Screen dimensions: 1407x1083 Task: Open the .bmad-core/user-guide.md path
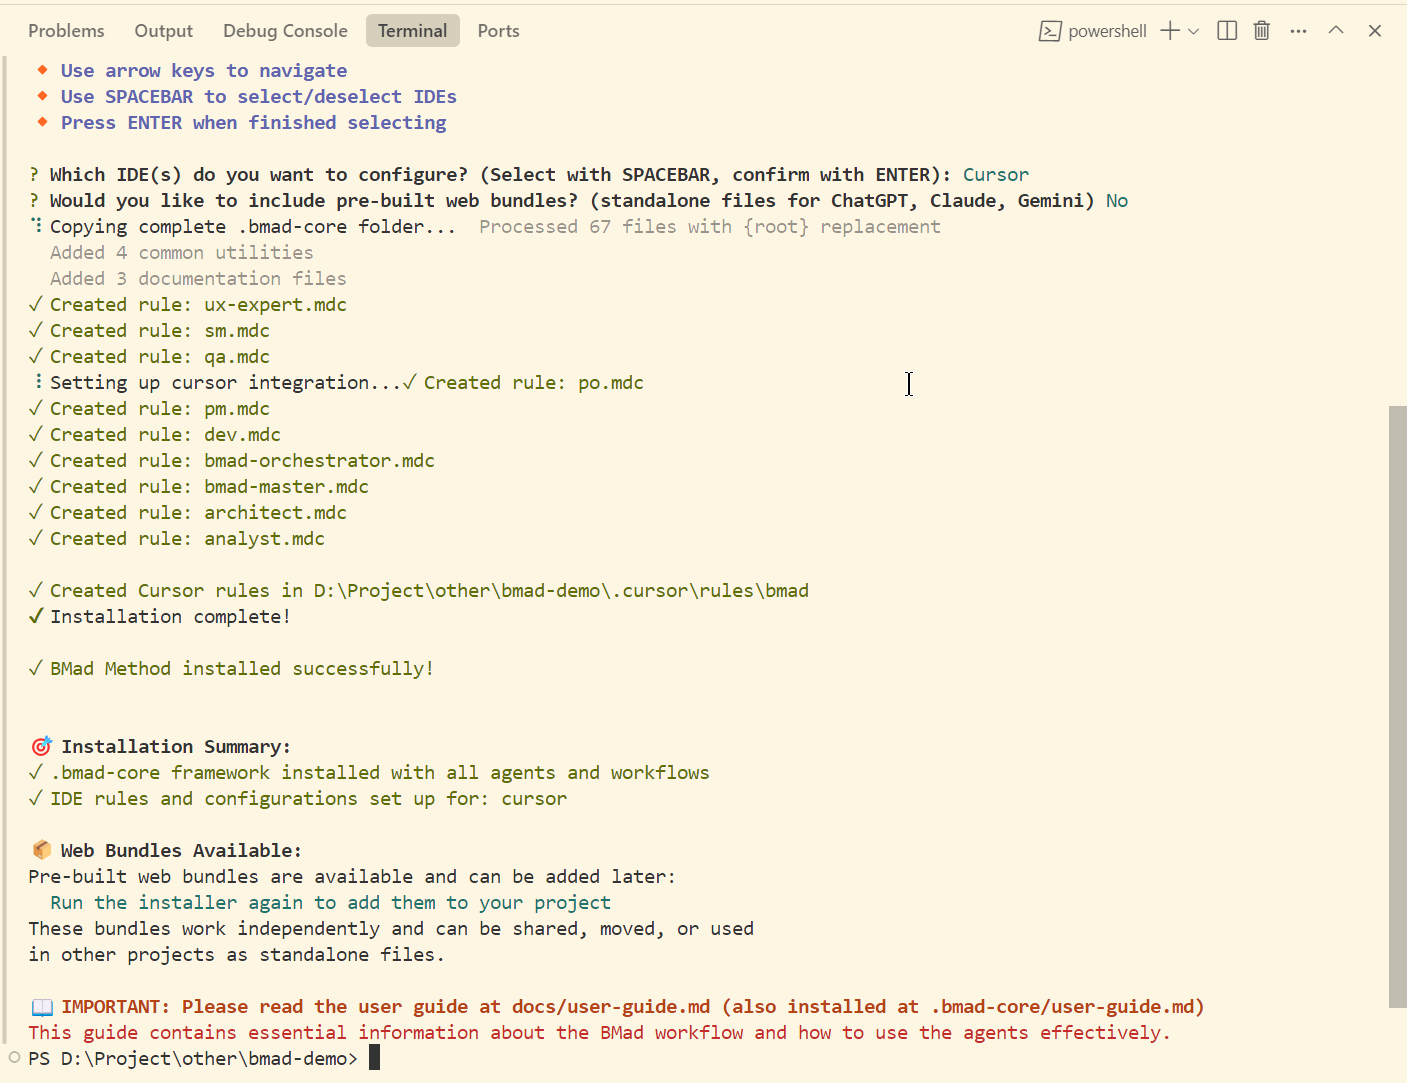[x=1062, y=1006]
